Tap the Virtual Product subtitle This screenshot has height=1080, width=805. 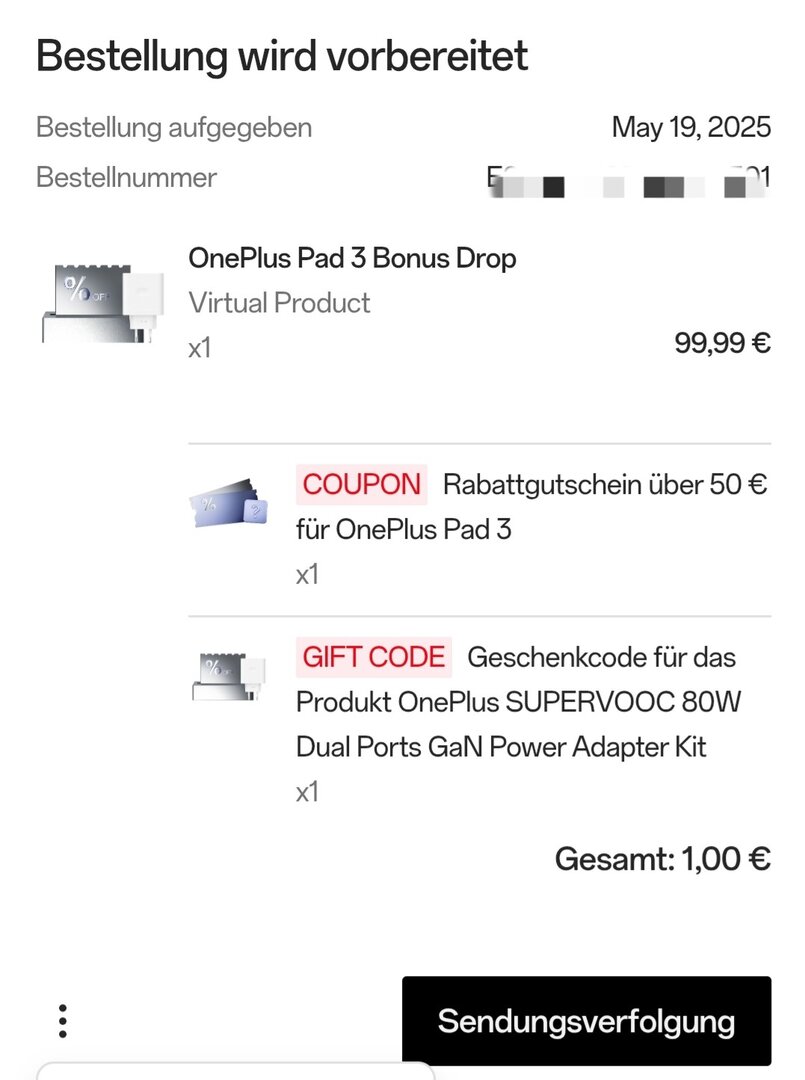280,303
